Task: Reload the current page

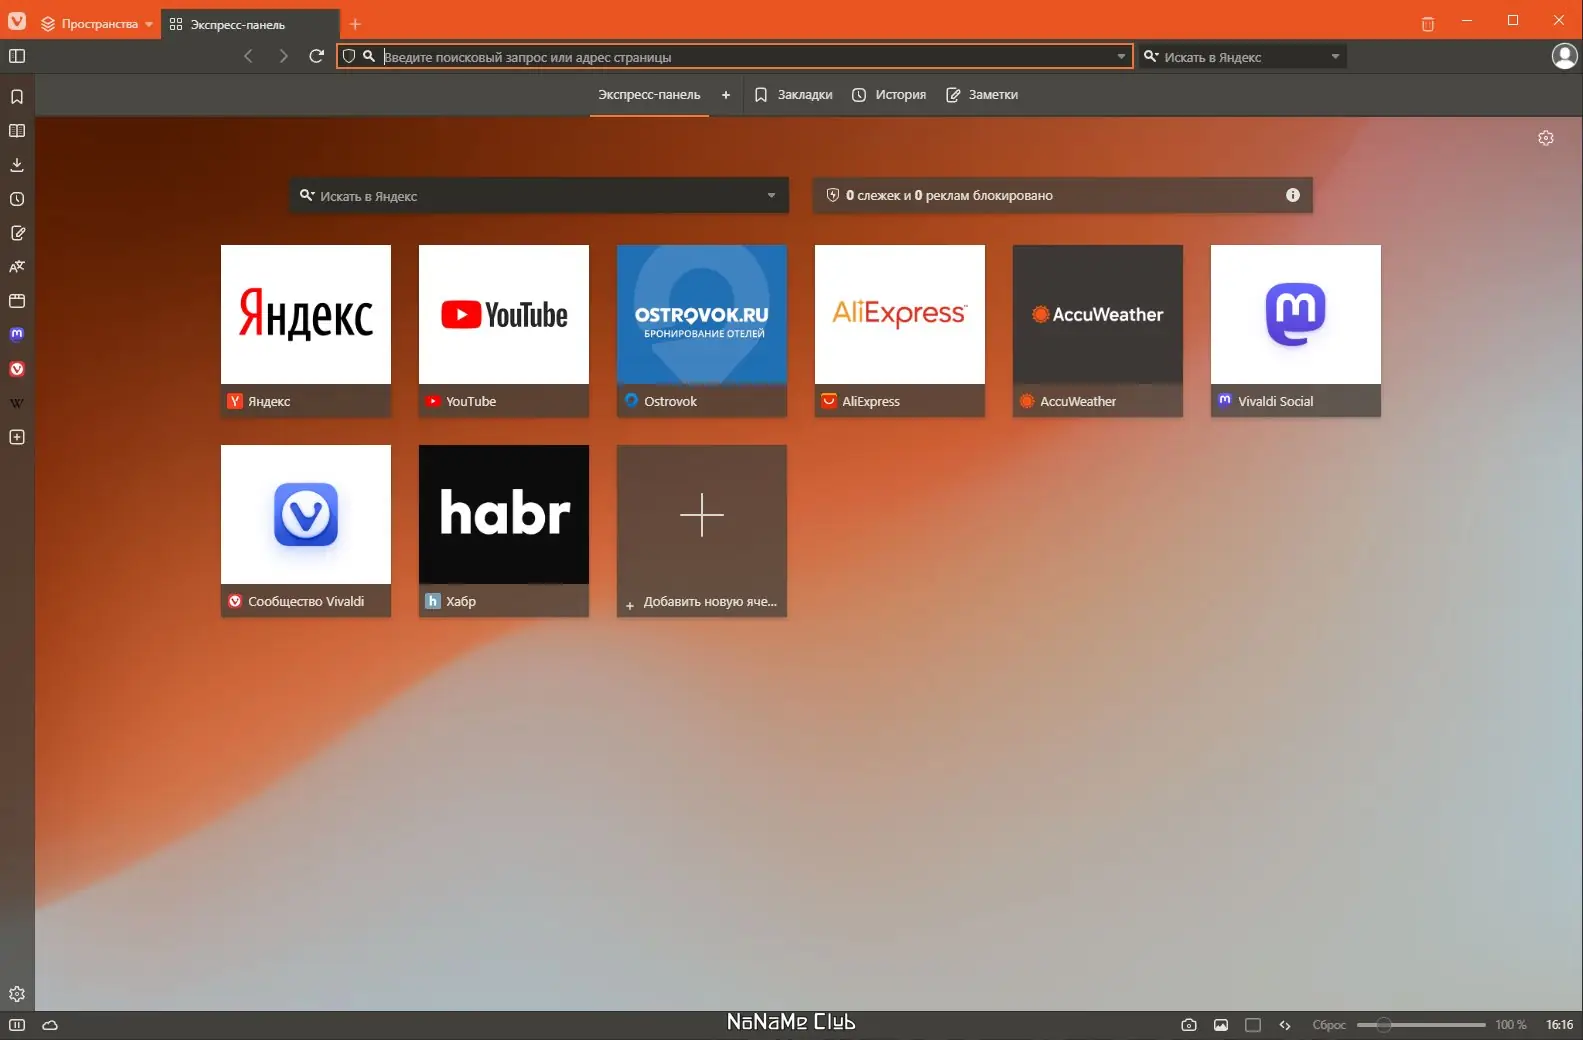Action: coord(316,56)
